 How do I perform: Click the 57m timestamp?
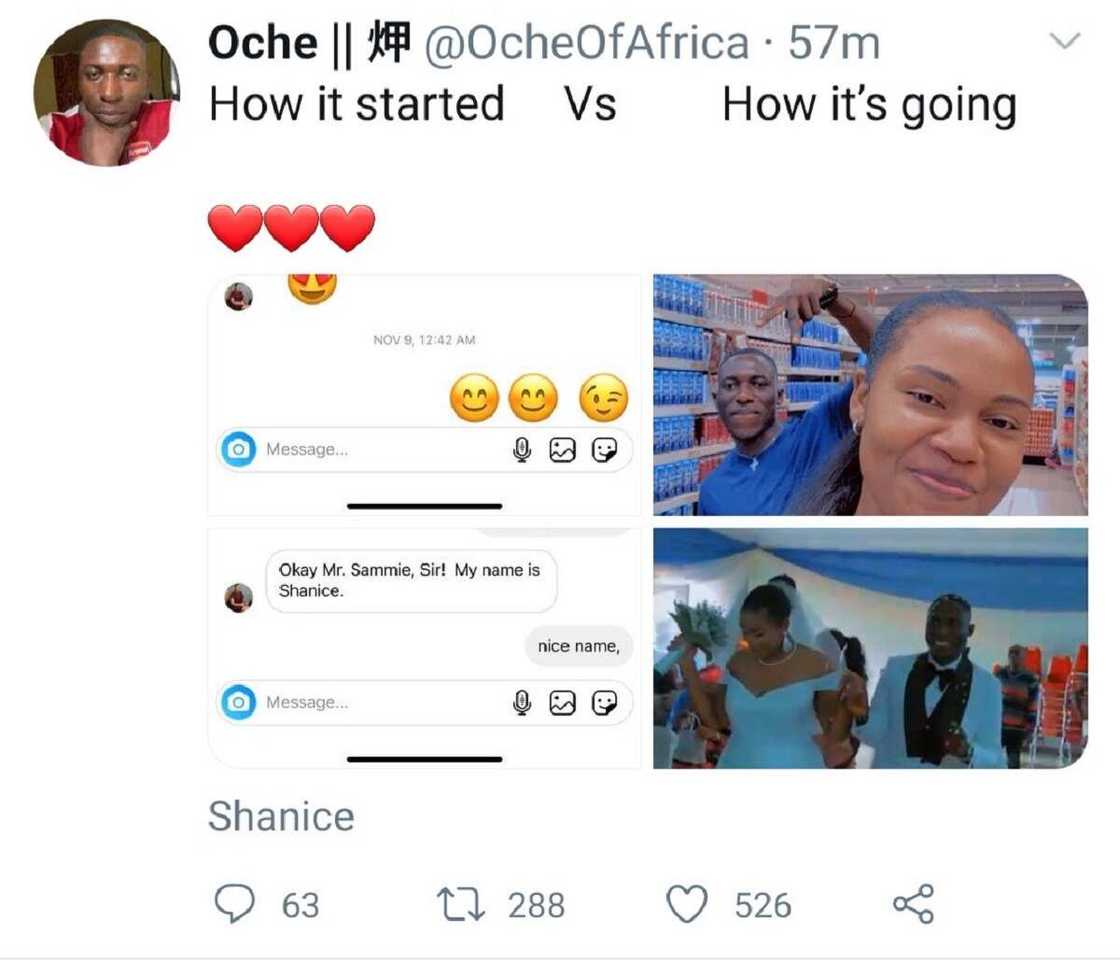pos(834,43)
